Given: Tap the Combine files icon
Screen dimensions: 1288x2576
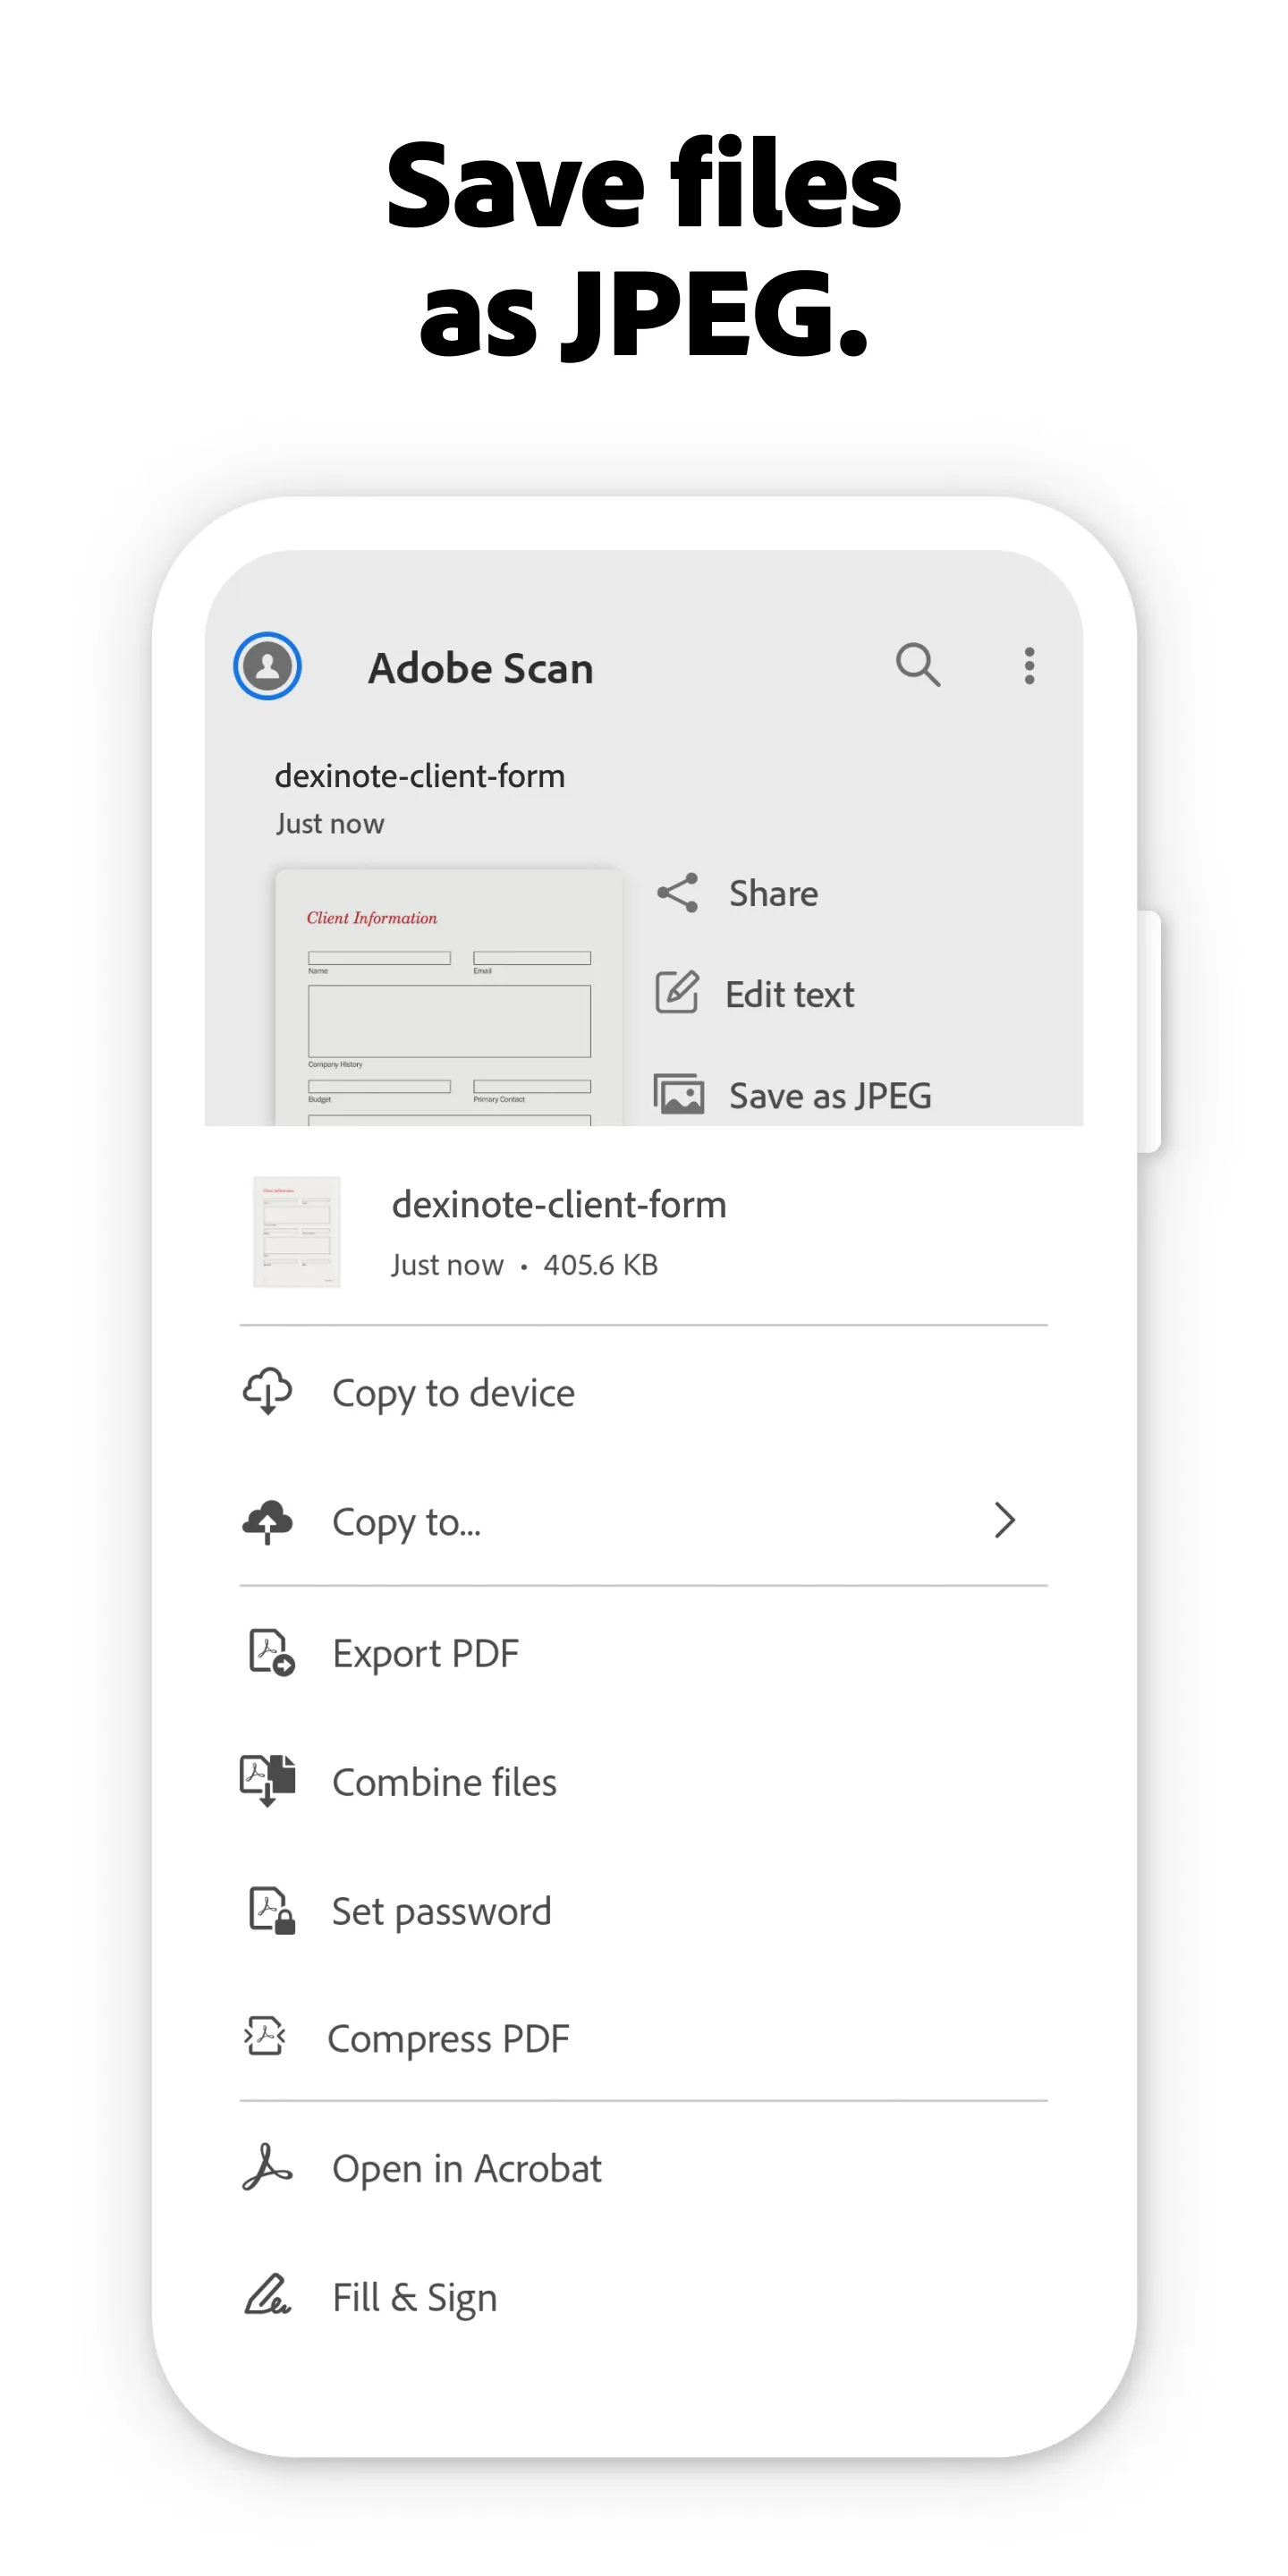Looking at the screenshot, I should point(268,1781).
